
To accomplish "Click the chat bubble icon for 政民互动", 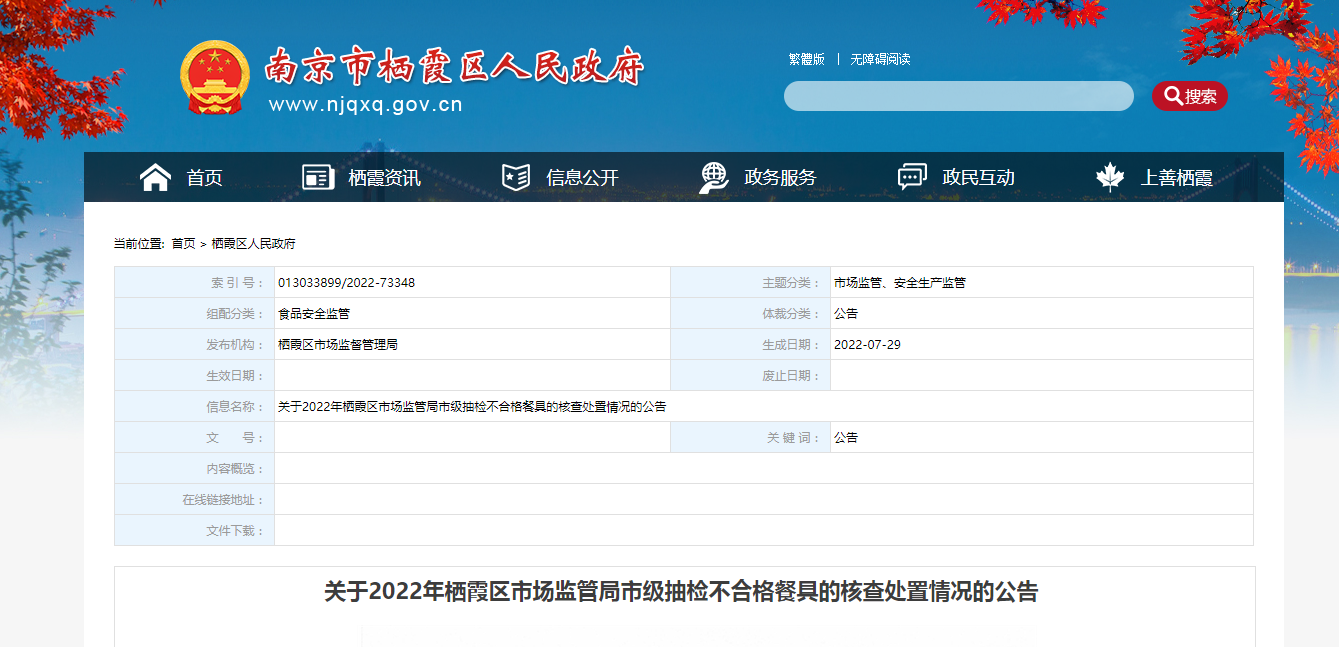I will 912,178.
